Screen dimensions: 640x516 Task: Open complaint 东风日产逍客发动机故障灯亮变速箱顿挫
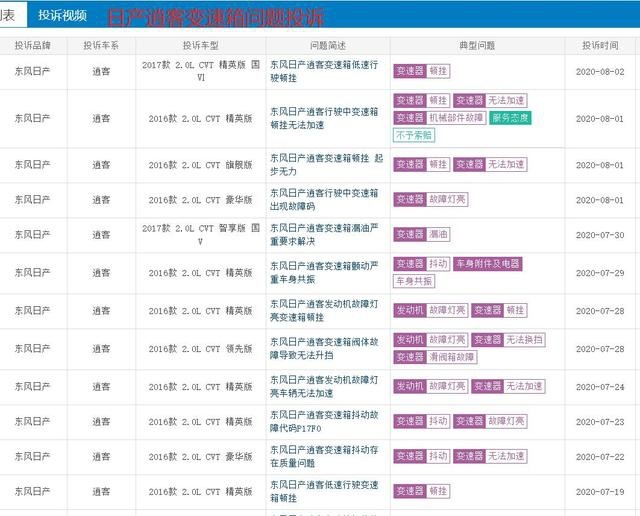[x=324, y=311]
